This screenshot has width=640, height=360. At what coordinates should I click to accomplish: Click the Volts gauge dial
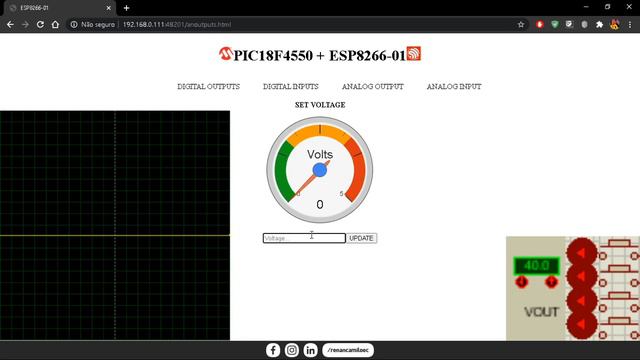point(320,170)
